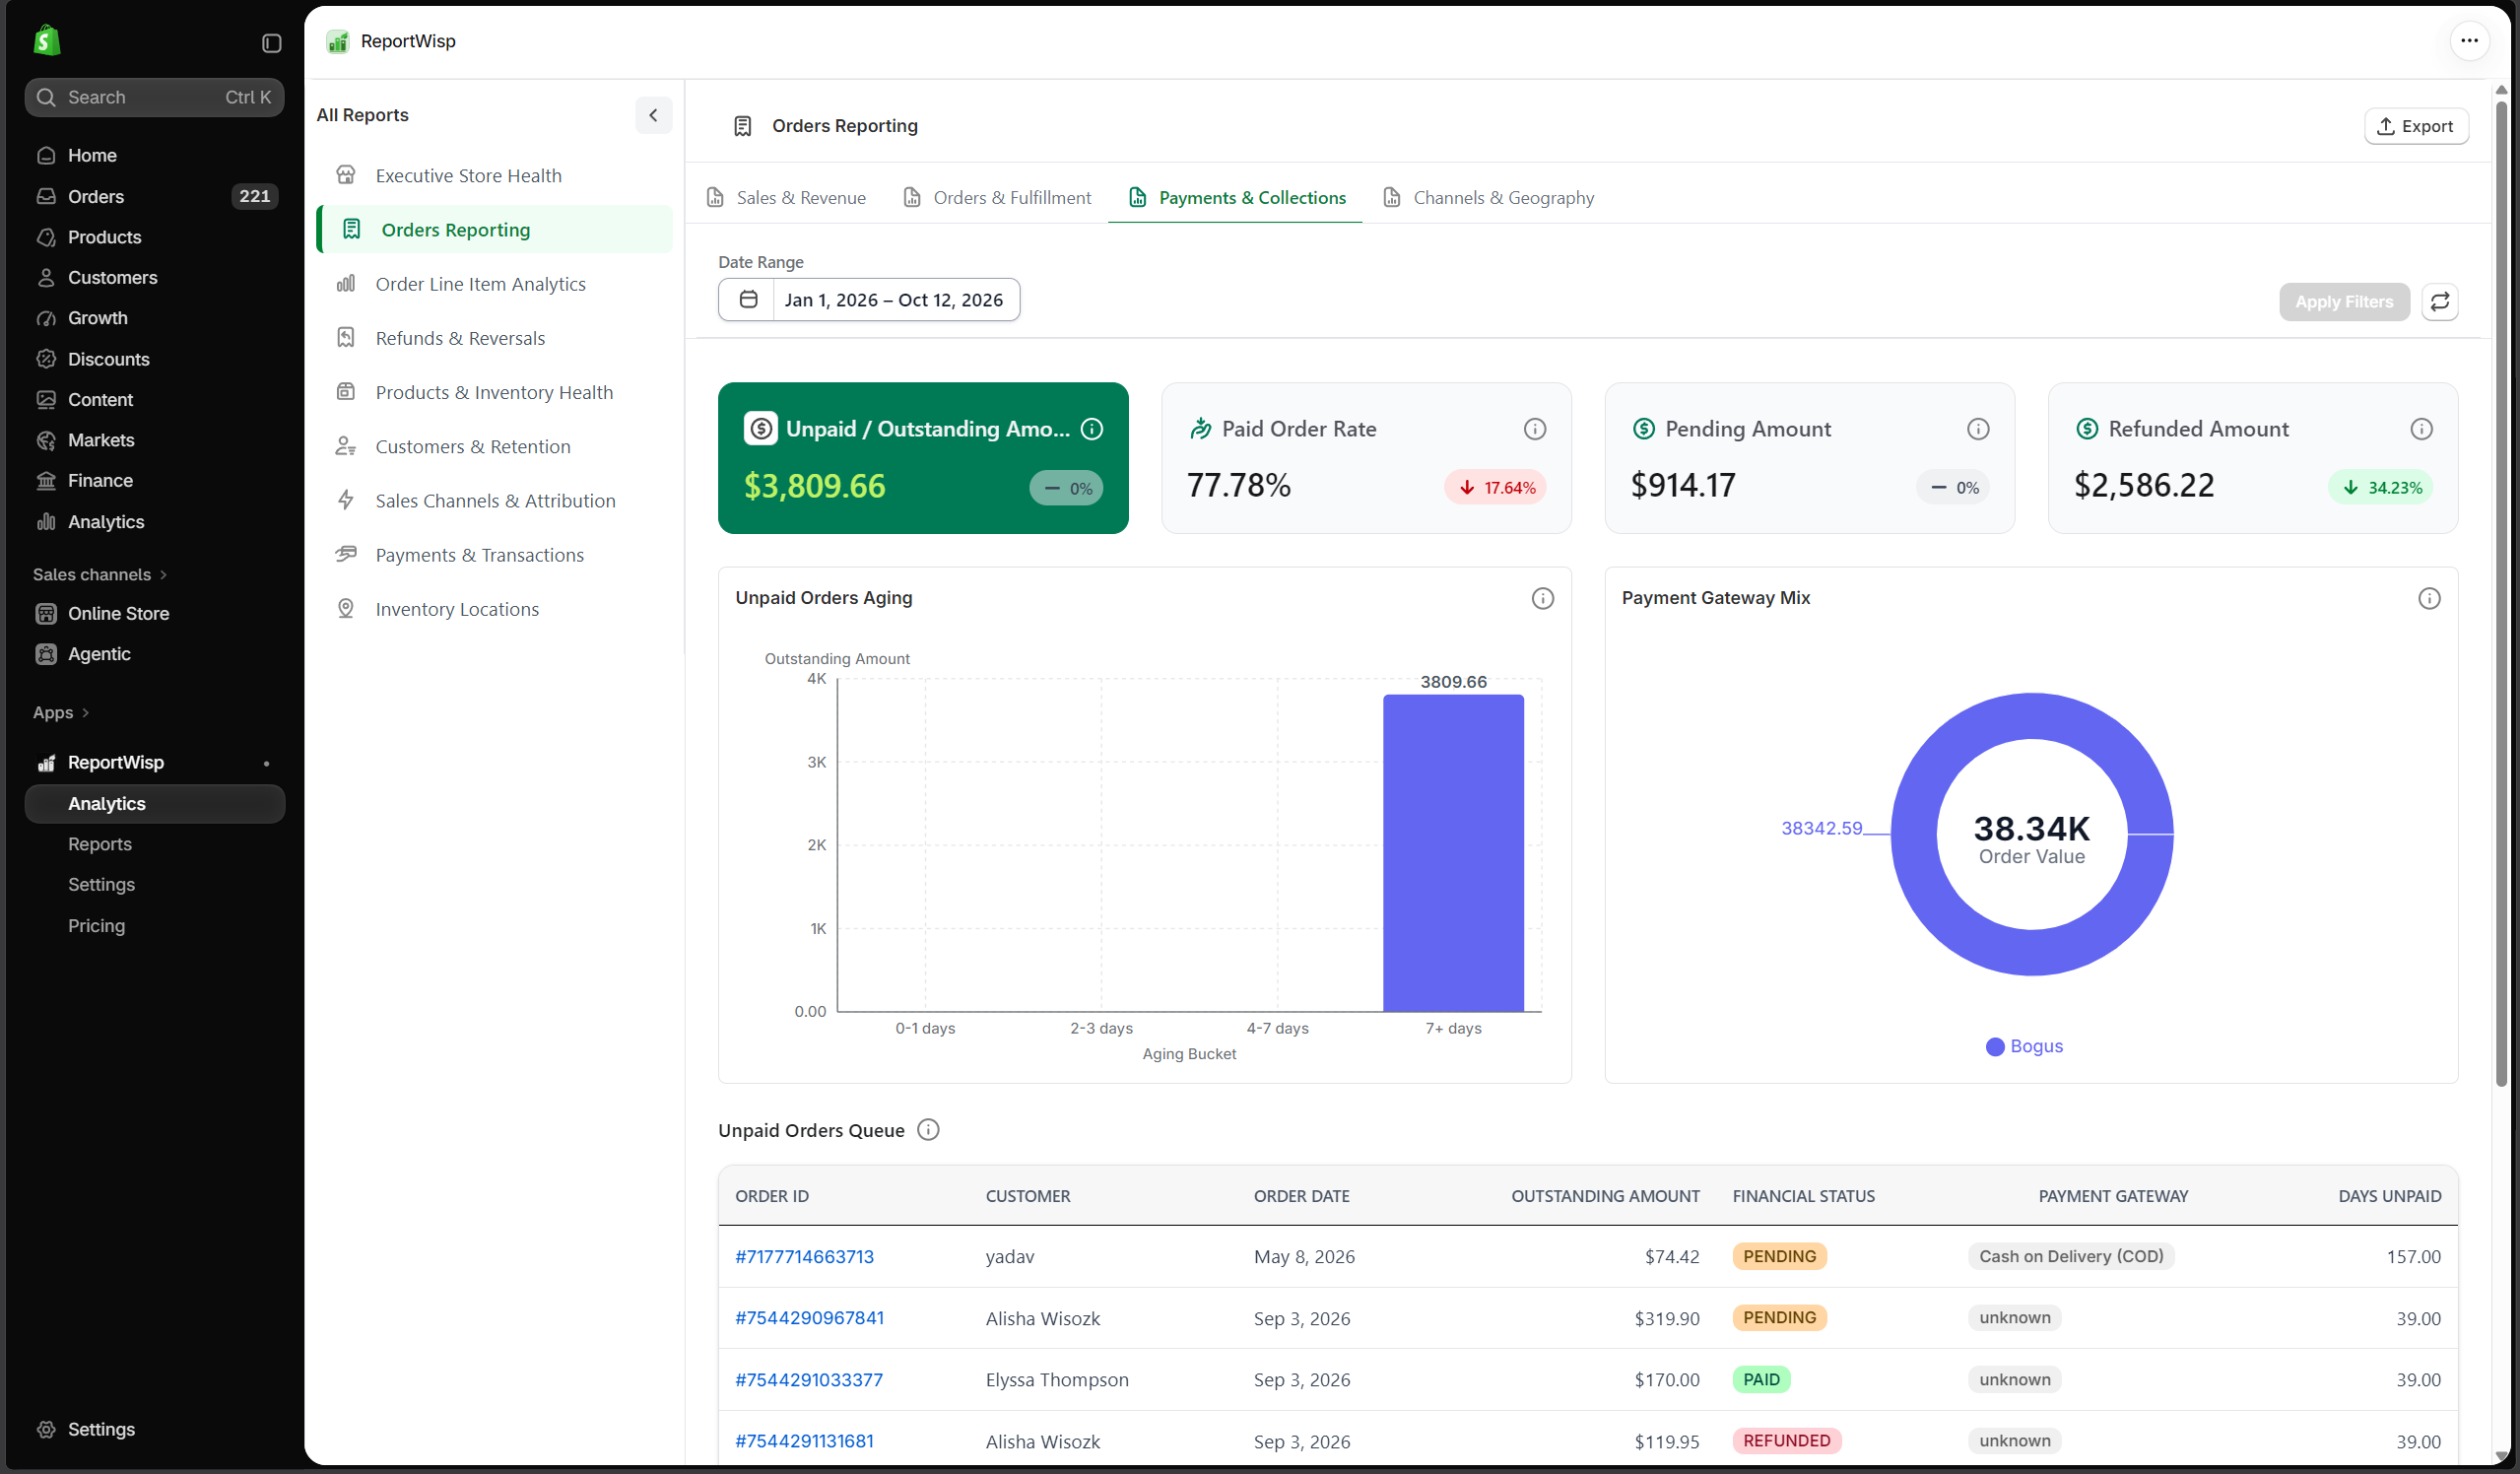Open Executive Store Health report
2520x1474 pixels.
click(x=495, y=176)
